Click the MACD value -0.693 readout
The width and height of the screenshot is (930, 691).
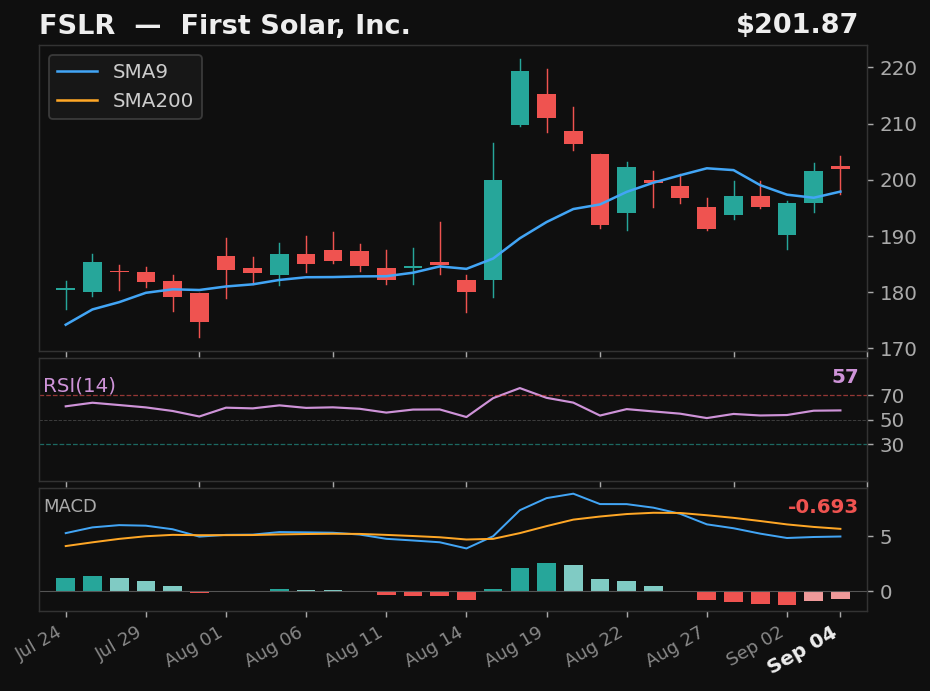[x=823, y=507]
